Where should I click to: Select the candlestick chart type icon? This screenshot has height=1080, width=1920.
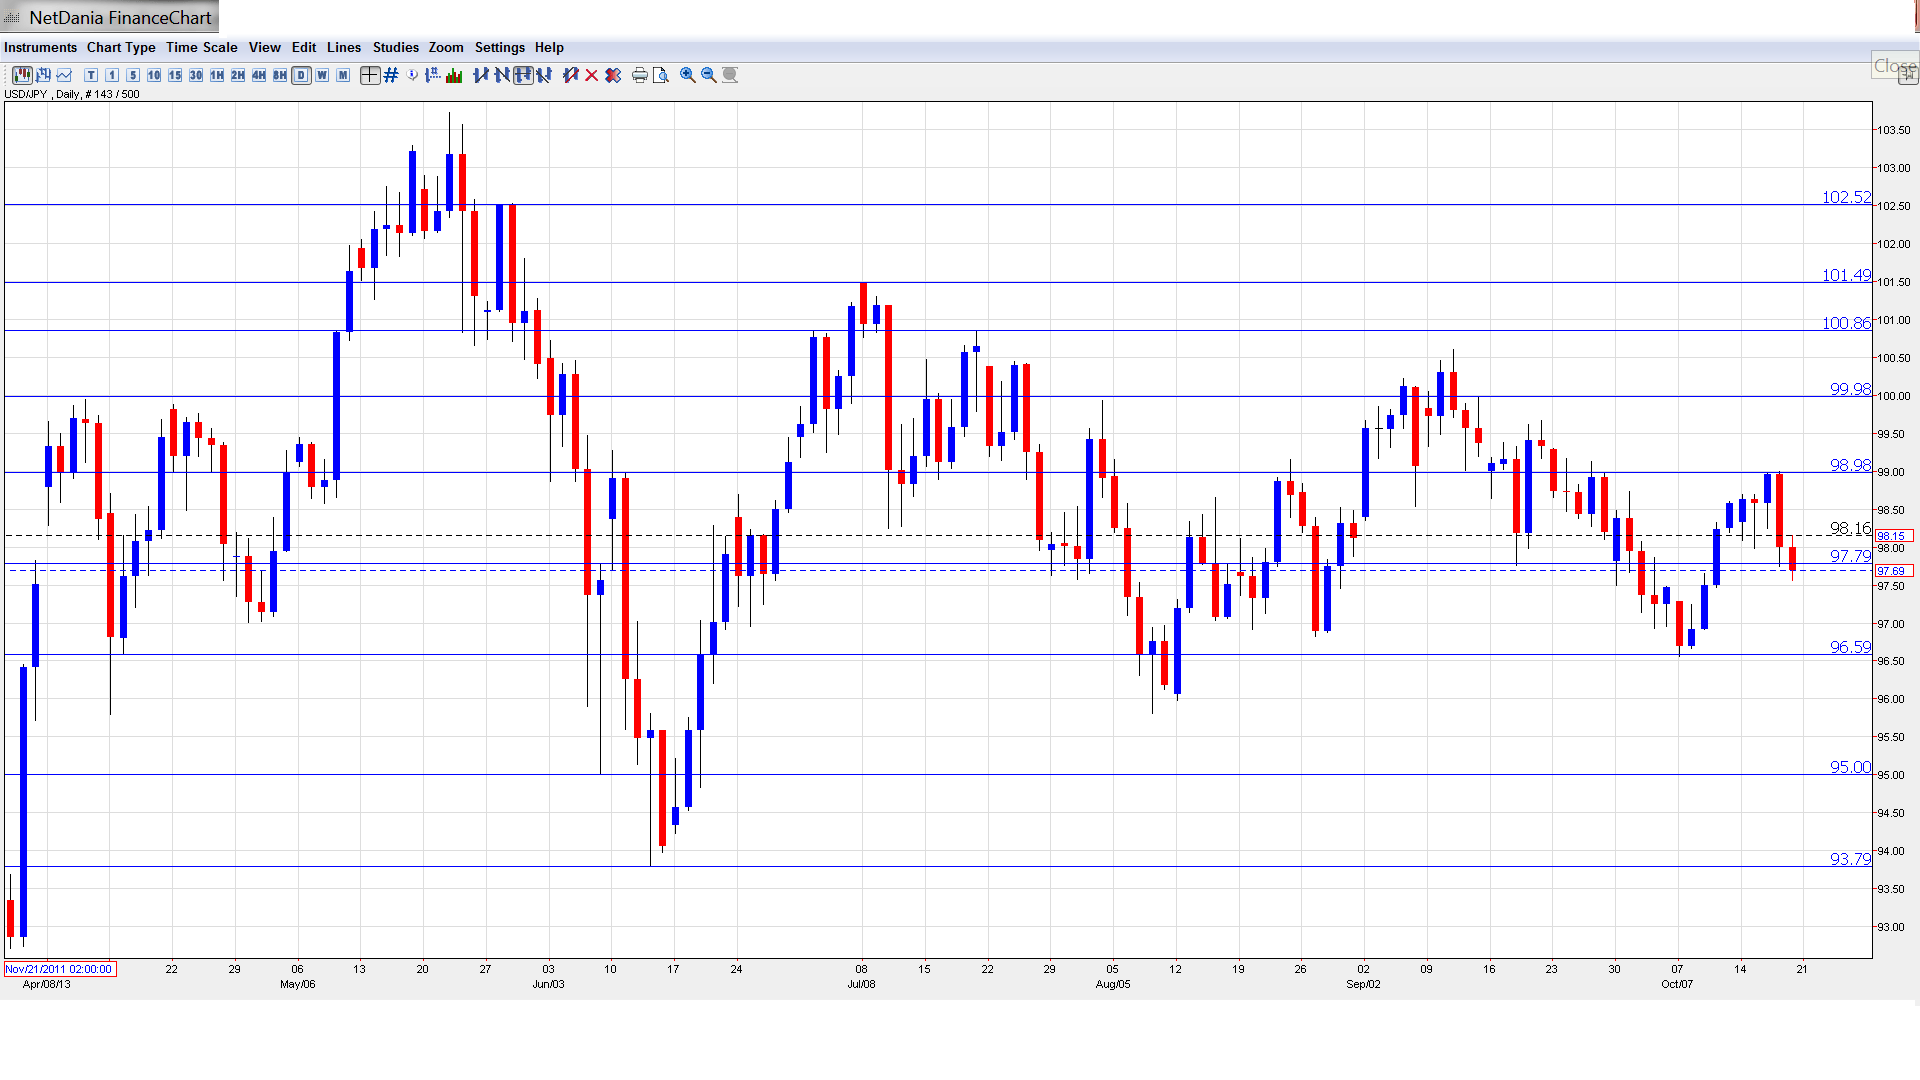(x=22, y=75)
